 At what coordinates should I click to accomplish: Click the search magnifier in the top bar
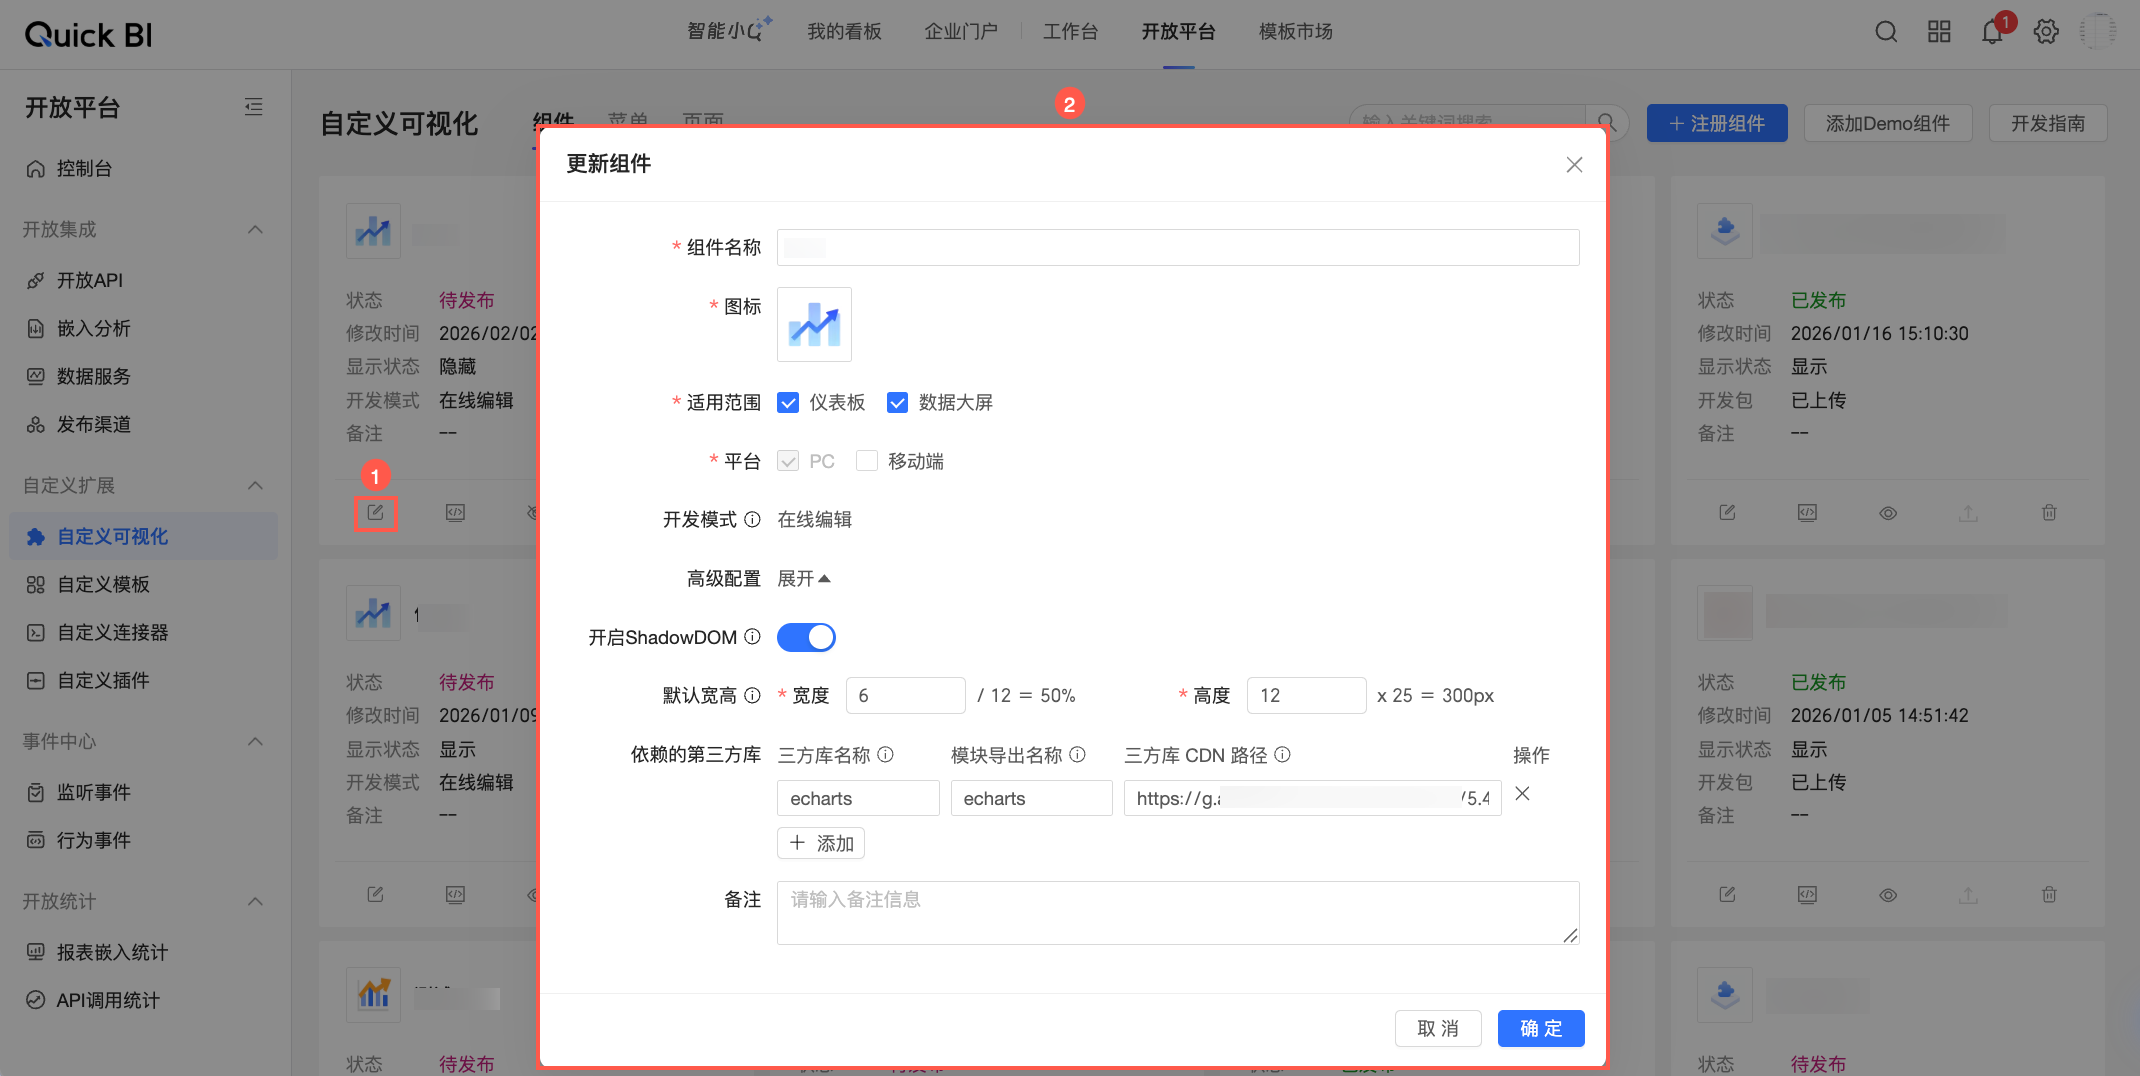1886,32
